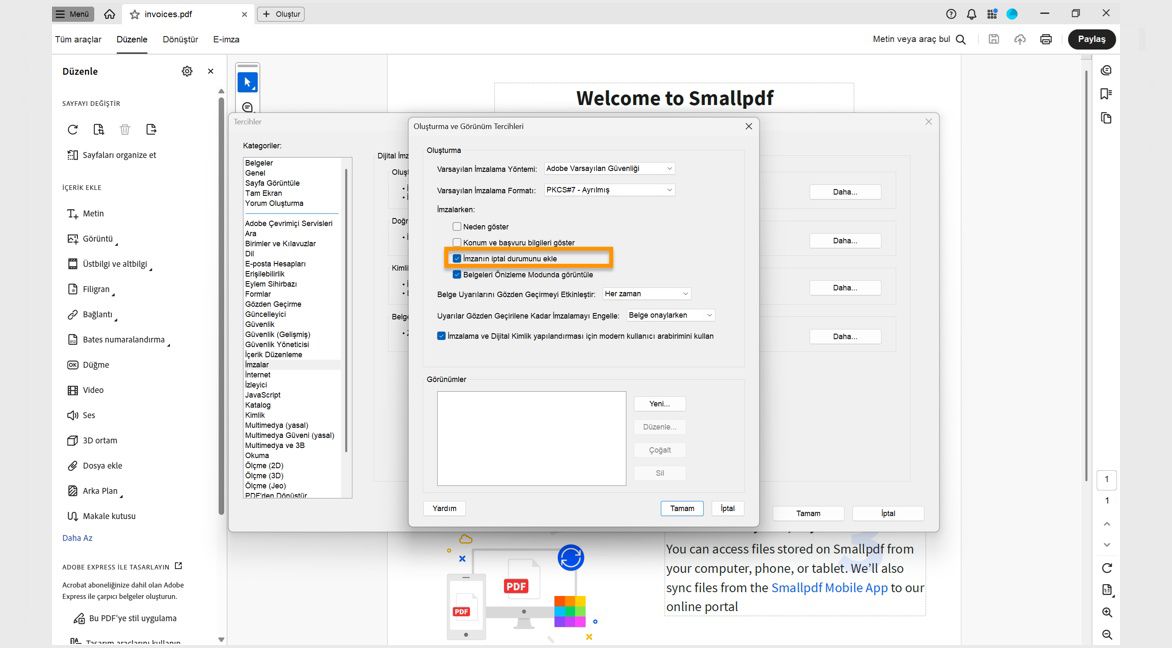
Task: Uncheck İmzanın iptal durumunu ekle
Action: (457, 259)
